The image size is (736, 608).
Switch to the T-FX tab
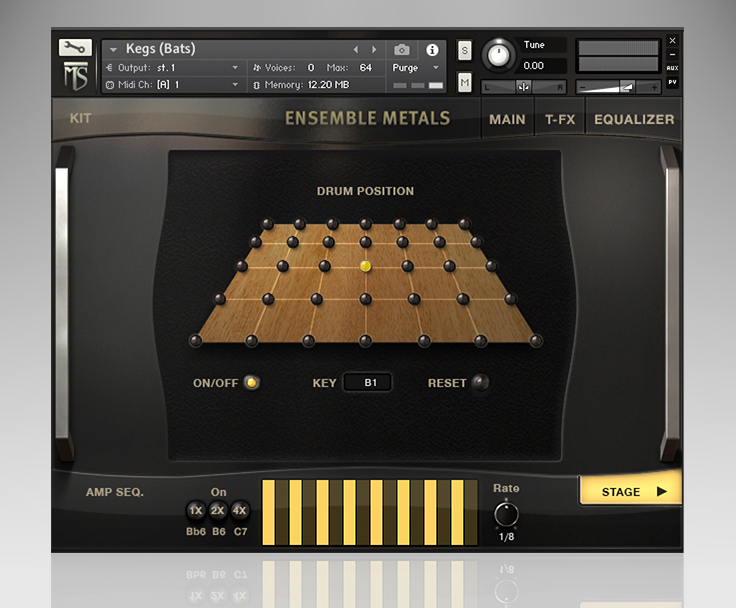coord(560,120)
